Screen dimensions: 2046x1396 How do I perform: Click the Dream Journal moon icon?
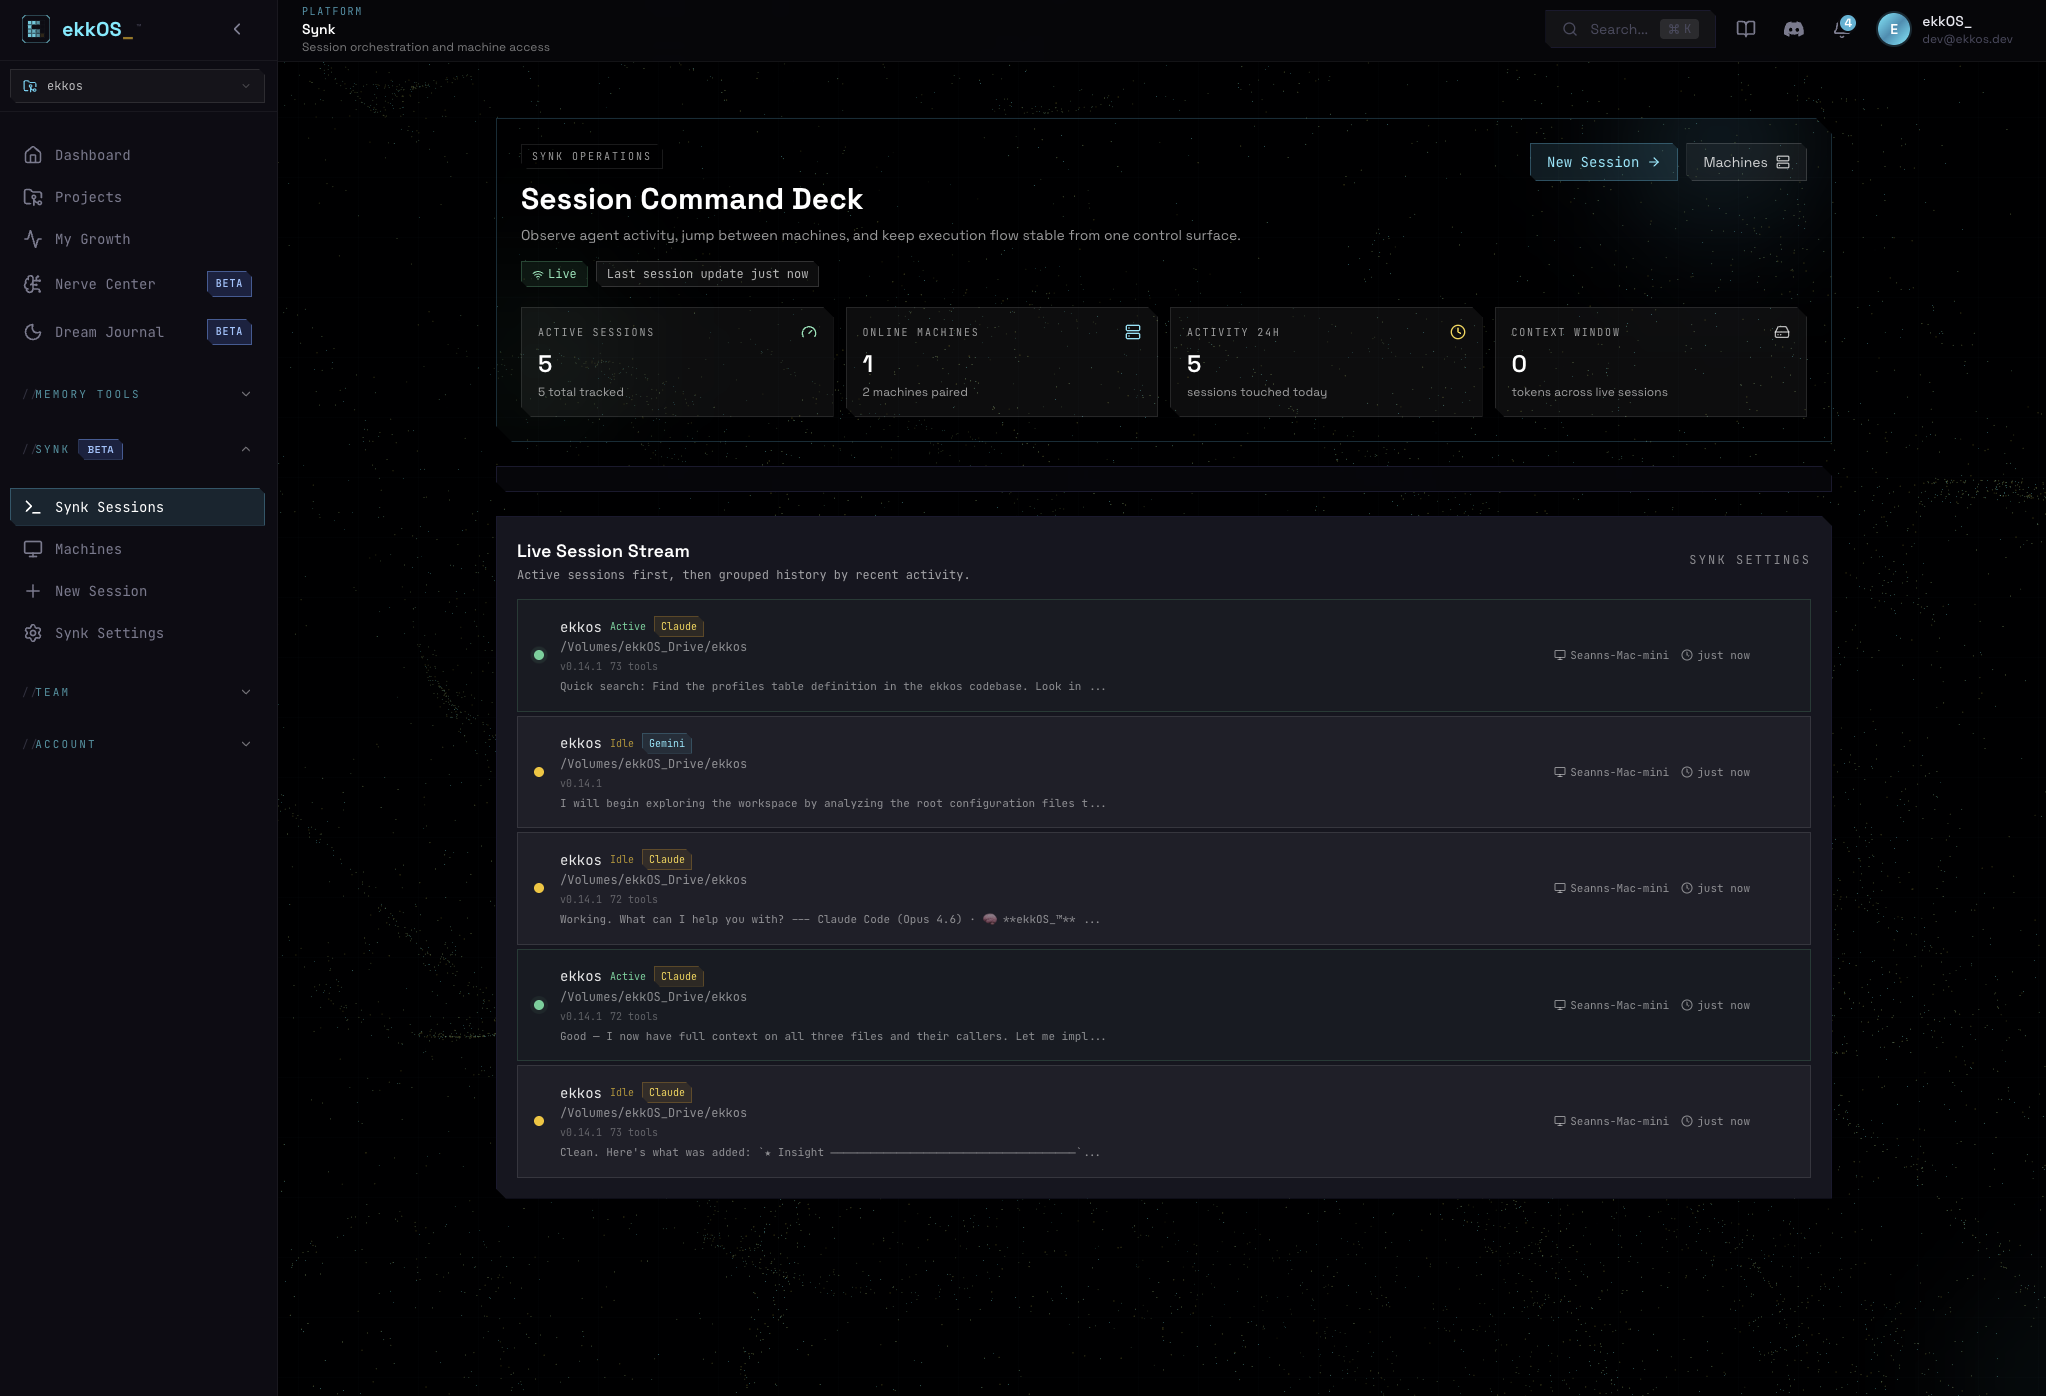pyautogui.click(x=33, y=332)
